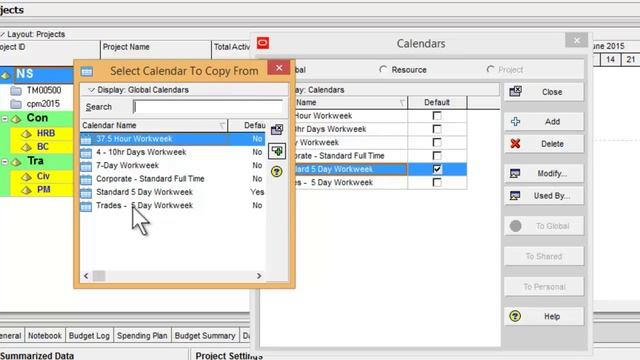Select the HRB EPS node
The width and height of the screenshot is (640, 360).
(x=46, y=133)
